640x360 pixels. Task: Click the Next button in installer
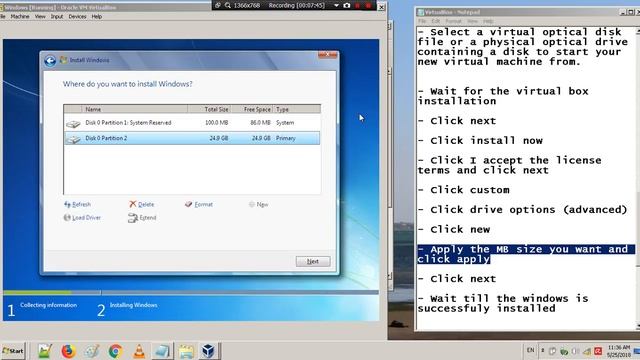click(x=313, y=261)
